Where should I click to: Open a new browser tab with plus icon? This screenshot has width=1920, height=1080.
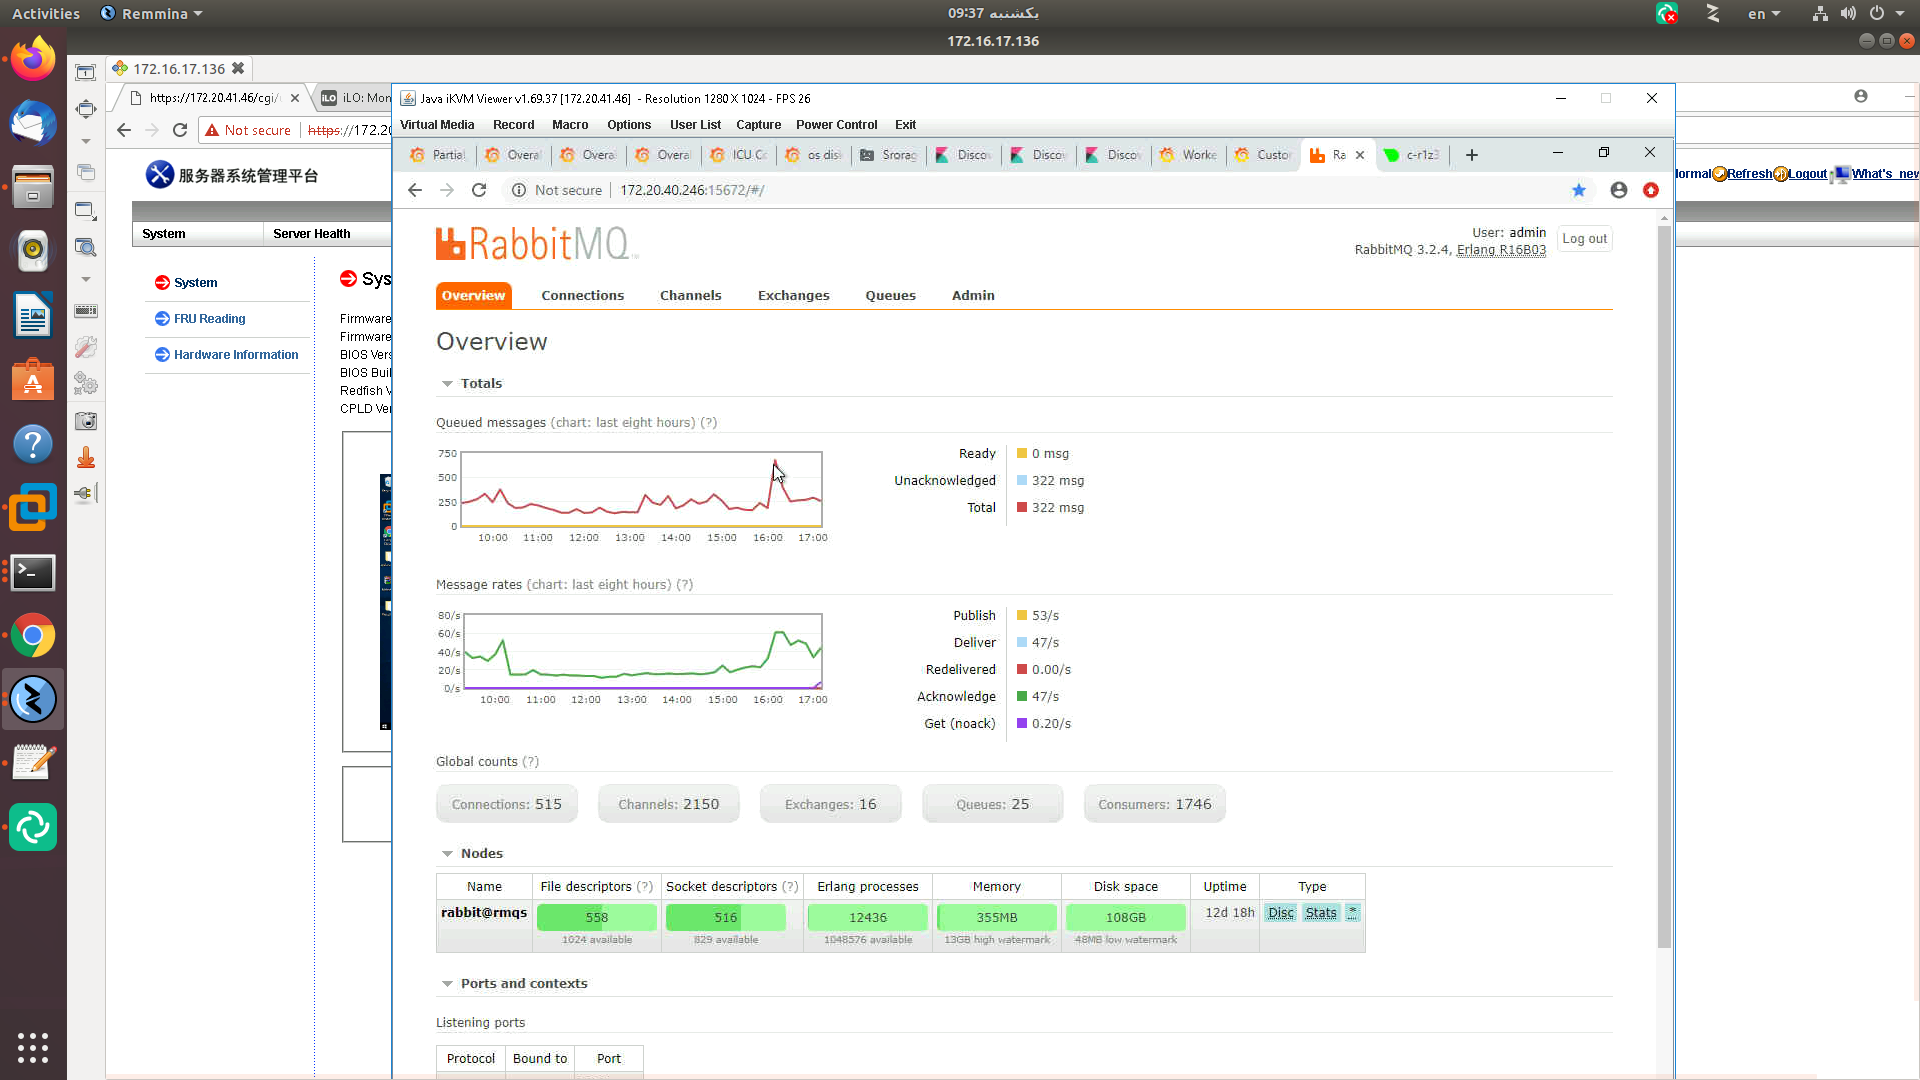click(1471, 155)
